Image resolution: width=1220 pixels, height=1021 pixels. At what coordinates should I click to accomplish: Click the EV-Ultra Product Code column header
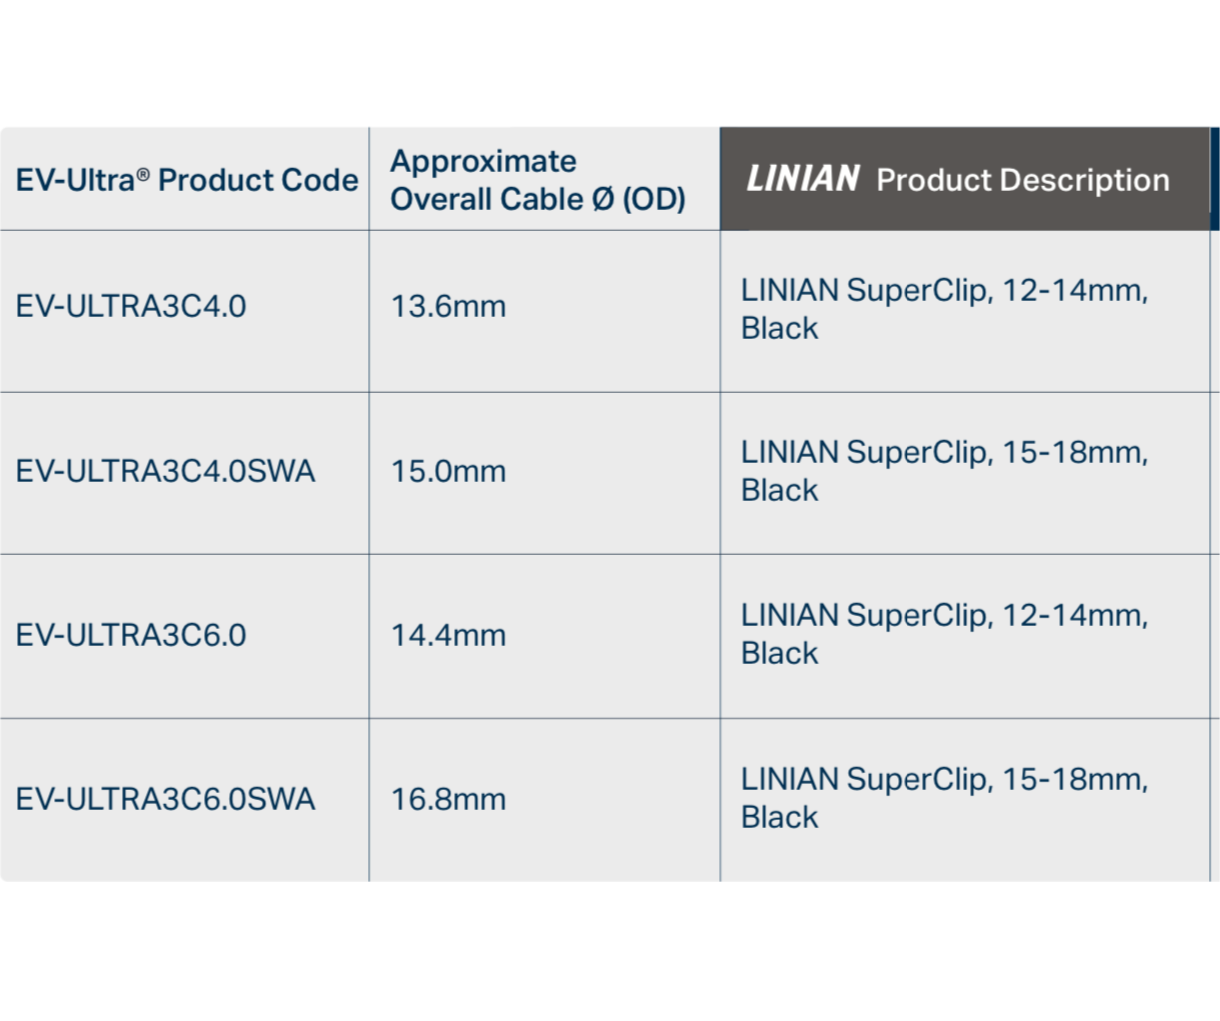click(187, 180)
